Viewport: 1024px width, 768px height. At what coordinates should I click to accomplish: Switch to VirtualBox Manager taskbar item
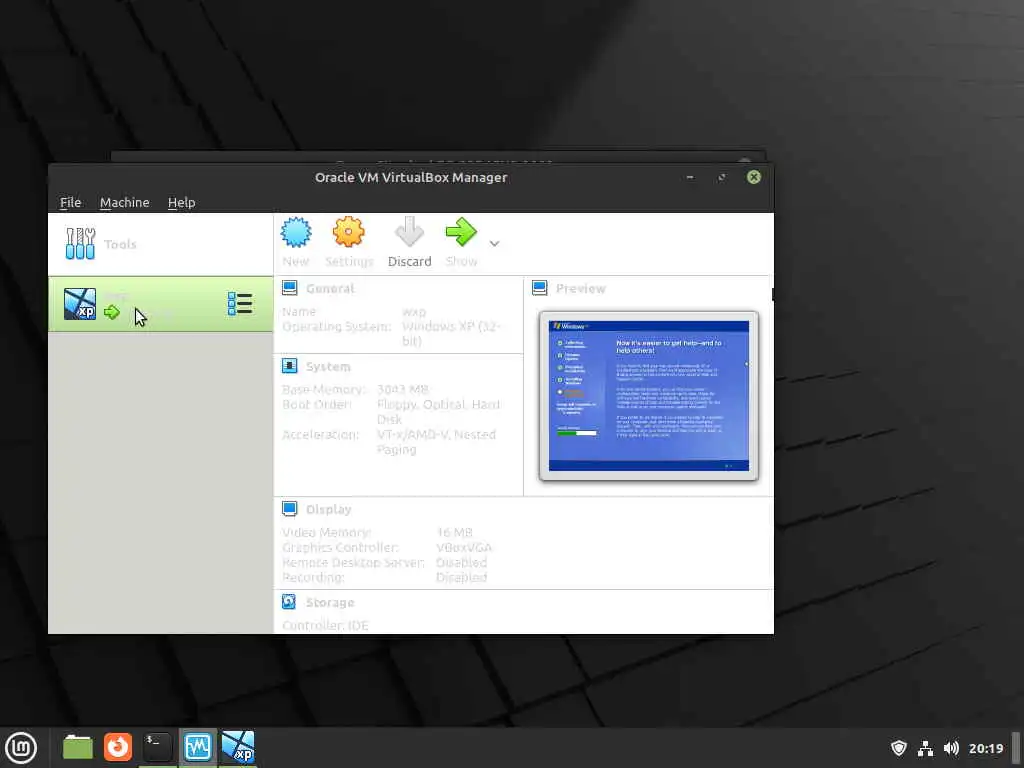(197, 747)
